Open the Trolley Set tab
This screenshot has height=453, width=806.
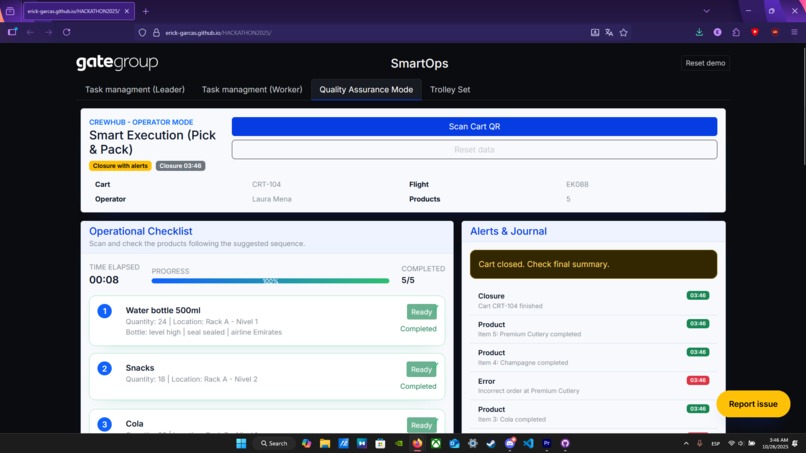tap(450, 89)
